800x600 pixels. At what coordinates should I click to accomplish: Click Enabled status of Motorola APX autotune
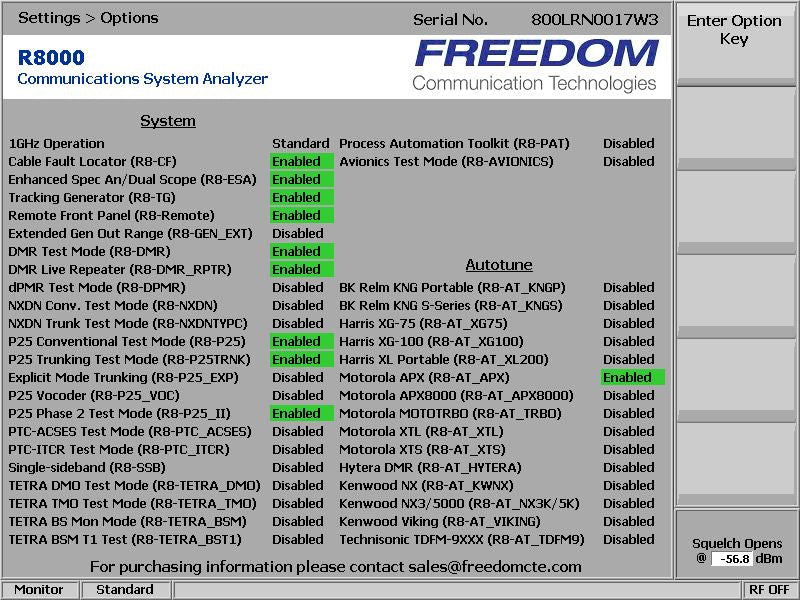tap(633, 378)
